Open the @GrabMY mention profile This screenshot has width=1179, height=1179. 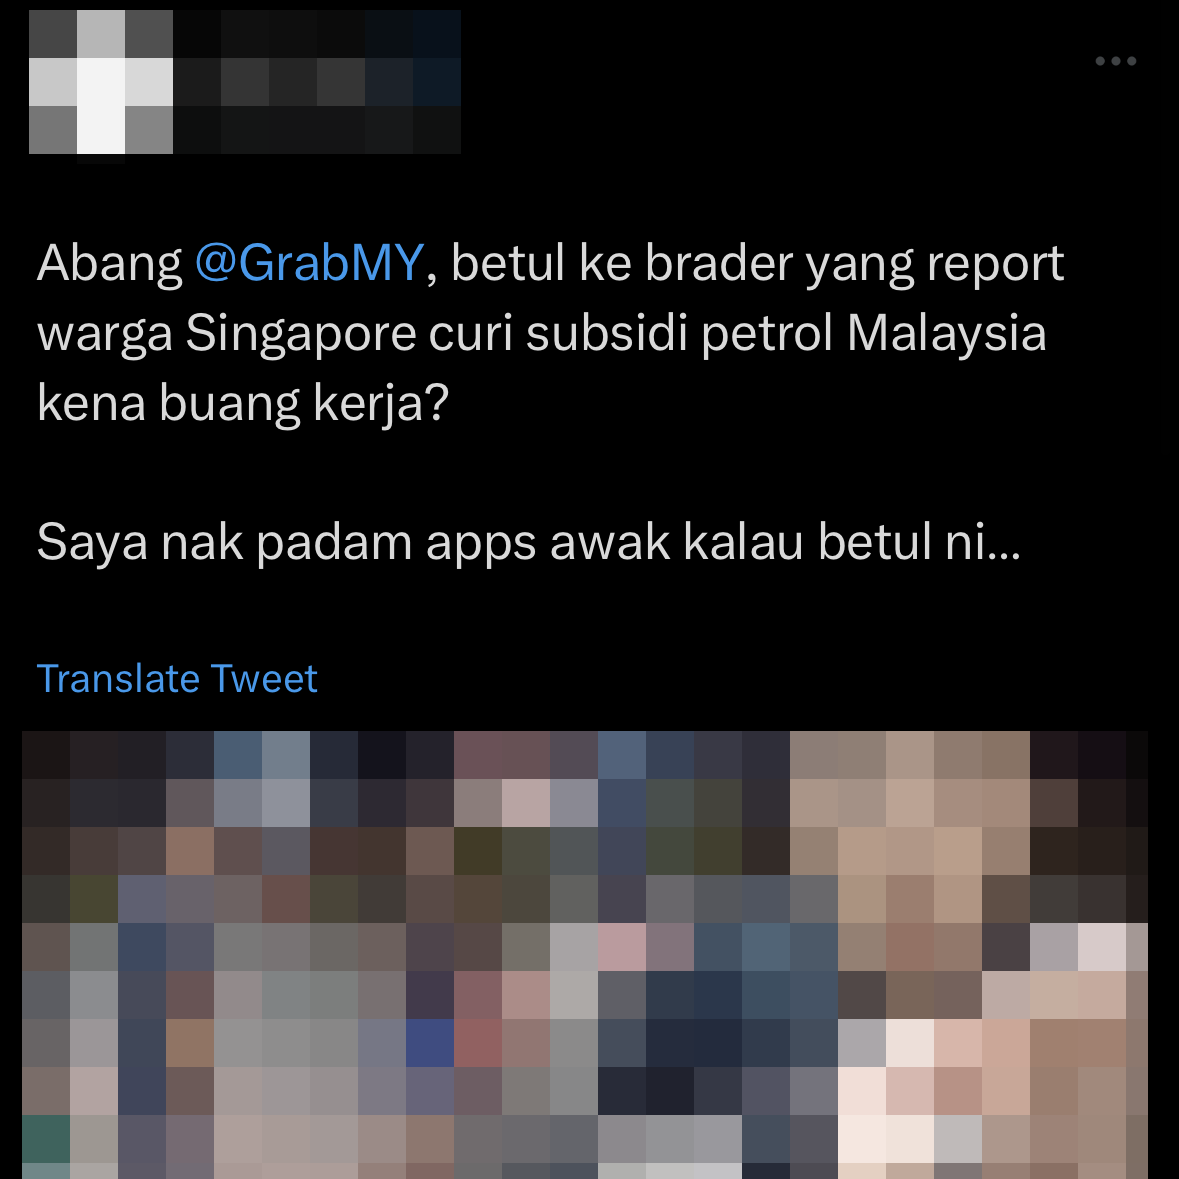309,263
